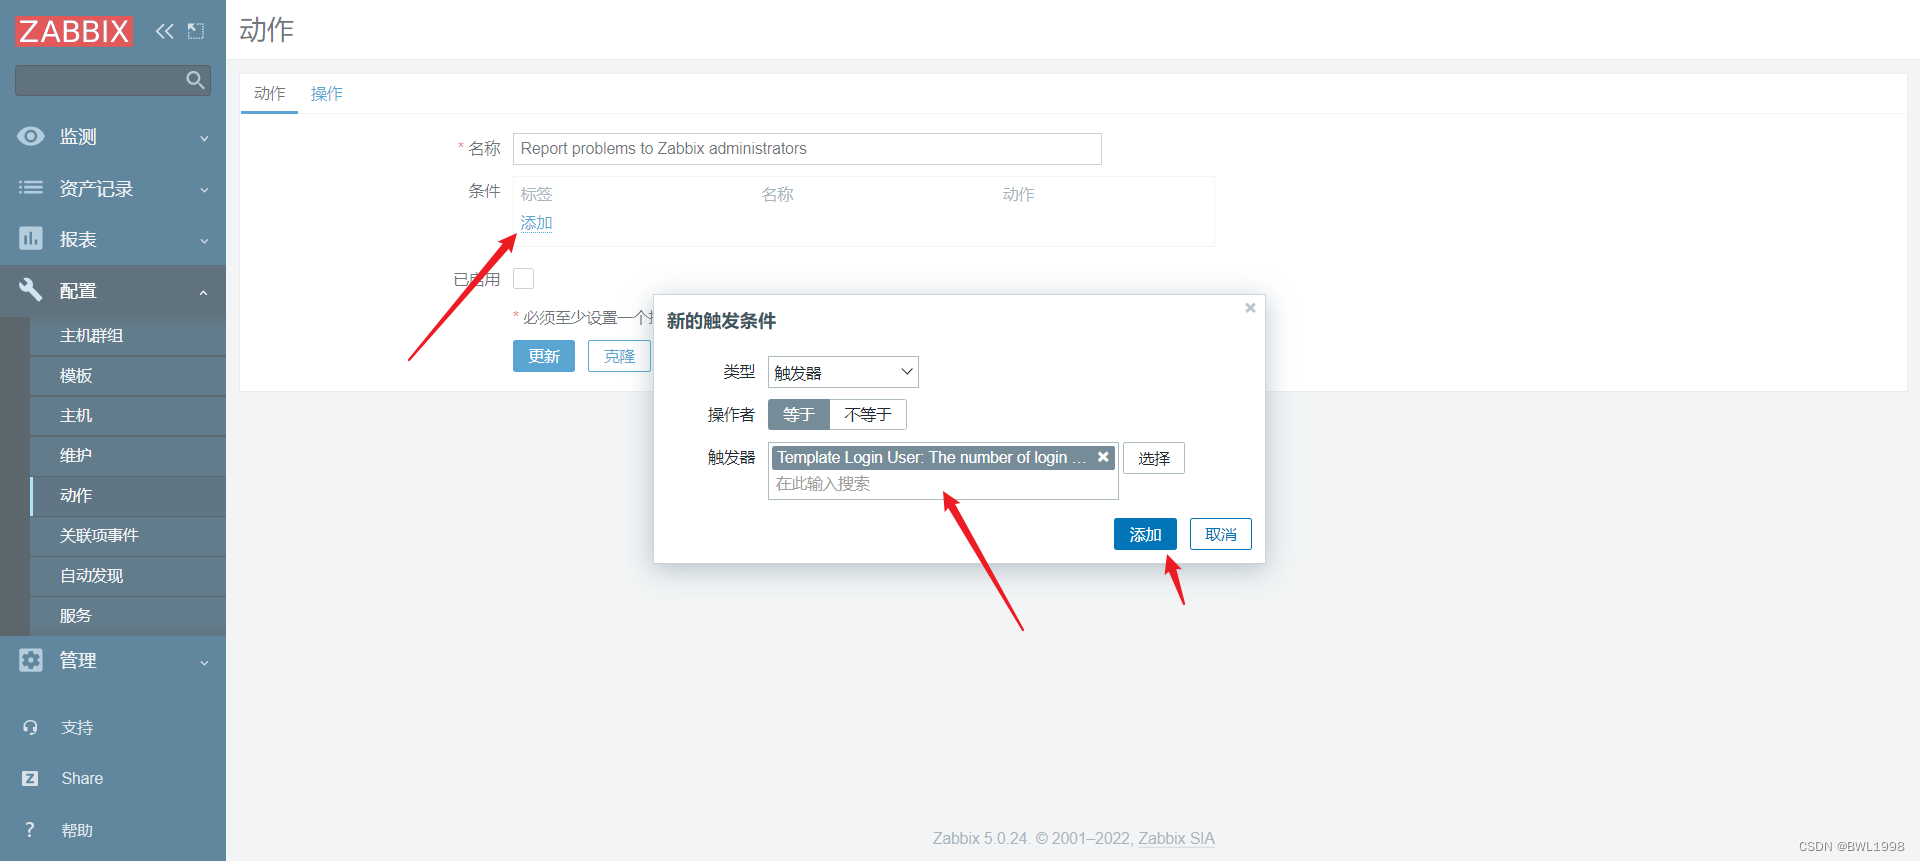Open Share in the sidebar
The width and height of the screenshot is (1920, 861).
[82, 778]
